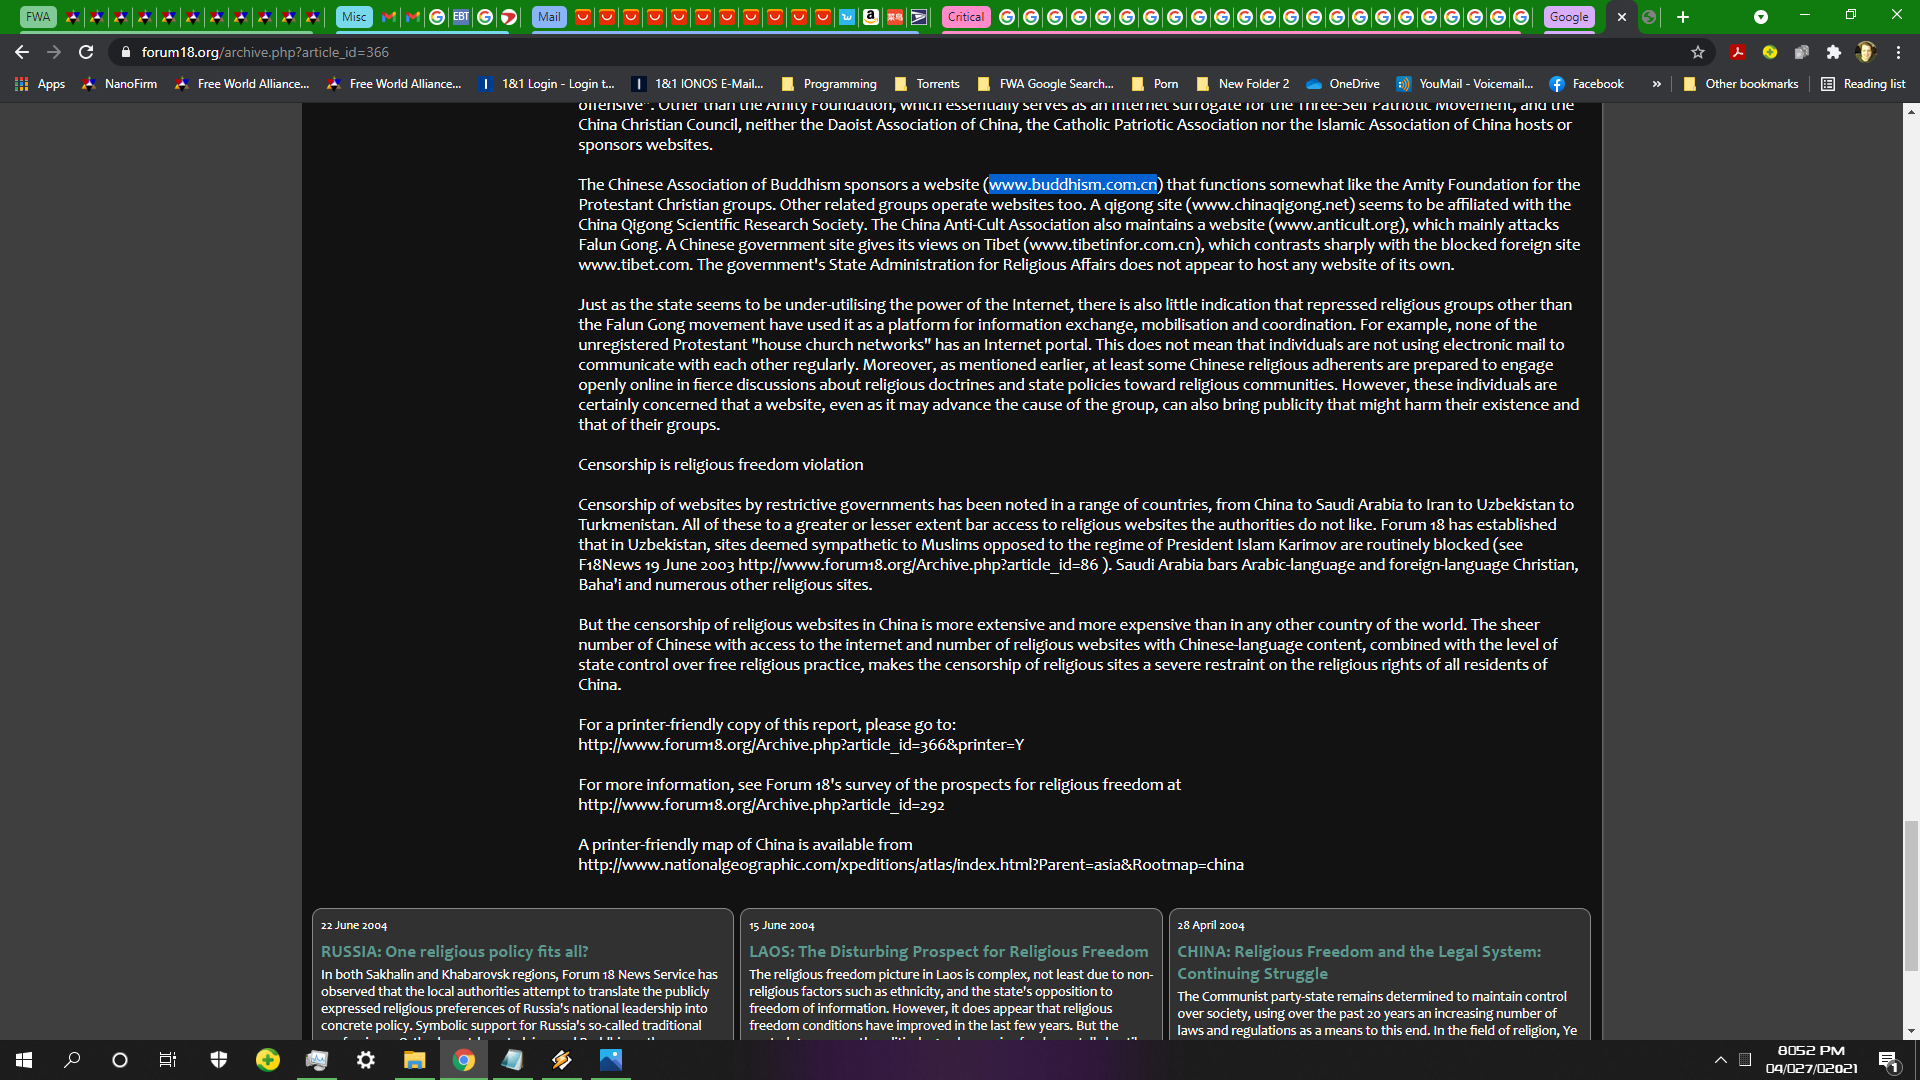Reload the current page
Screen dimensions: 1920x1080
(86, 52)
